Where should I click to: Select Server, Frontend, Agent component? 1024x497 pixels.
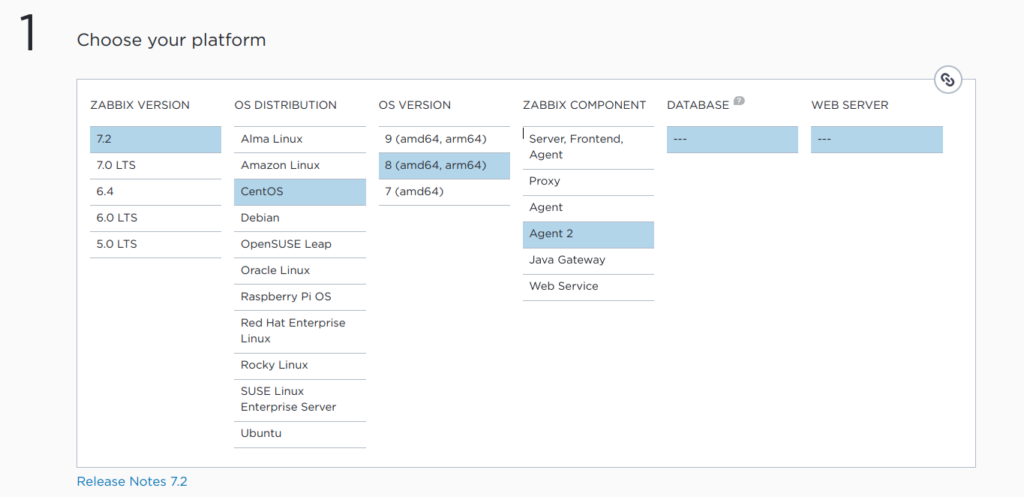coord(588,147)
